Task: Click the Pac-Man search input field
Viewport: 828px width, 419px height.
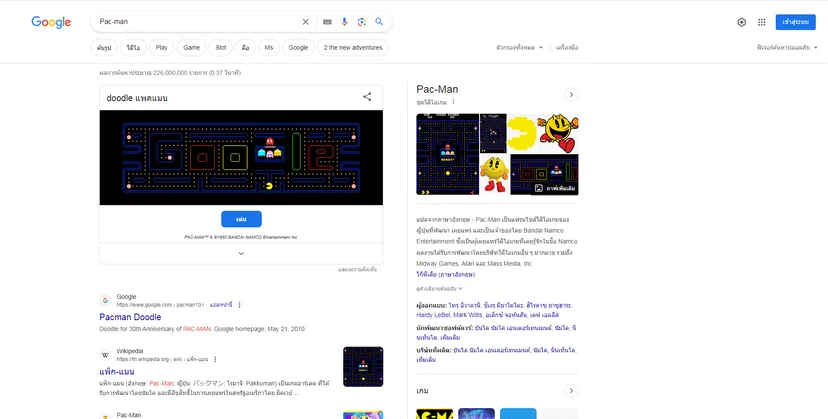Action: [x=198, y=22]
